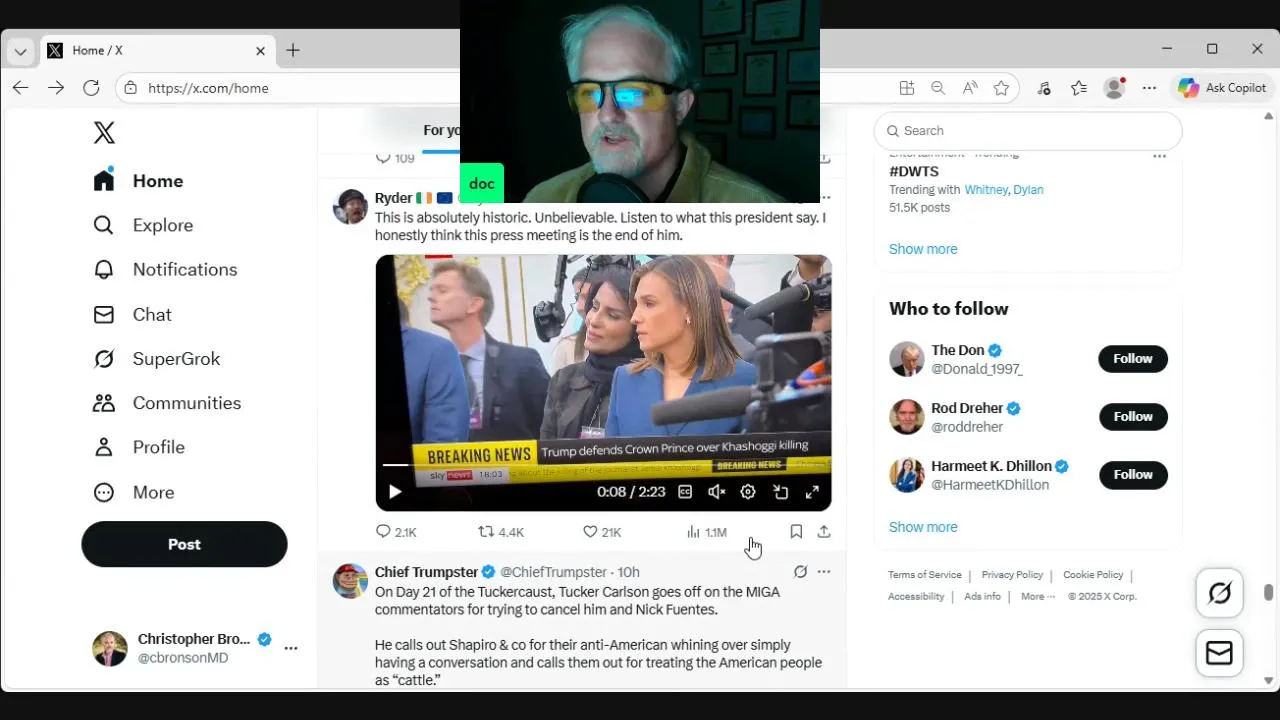Open Accessibility footer link

(x=916, y=597)
